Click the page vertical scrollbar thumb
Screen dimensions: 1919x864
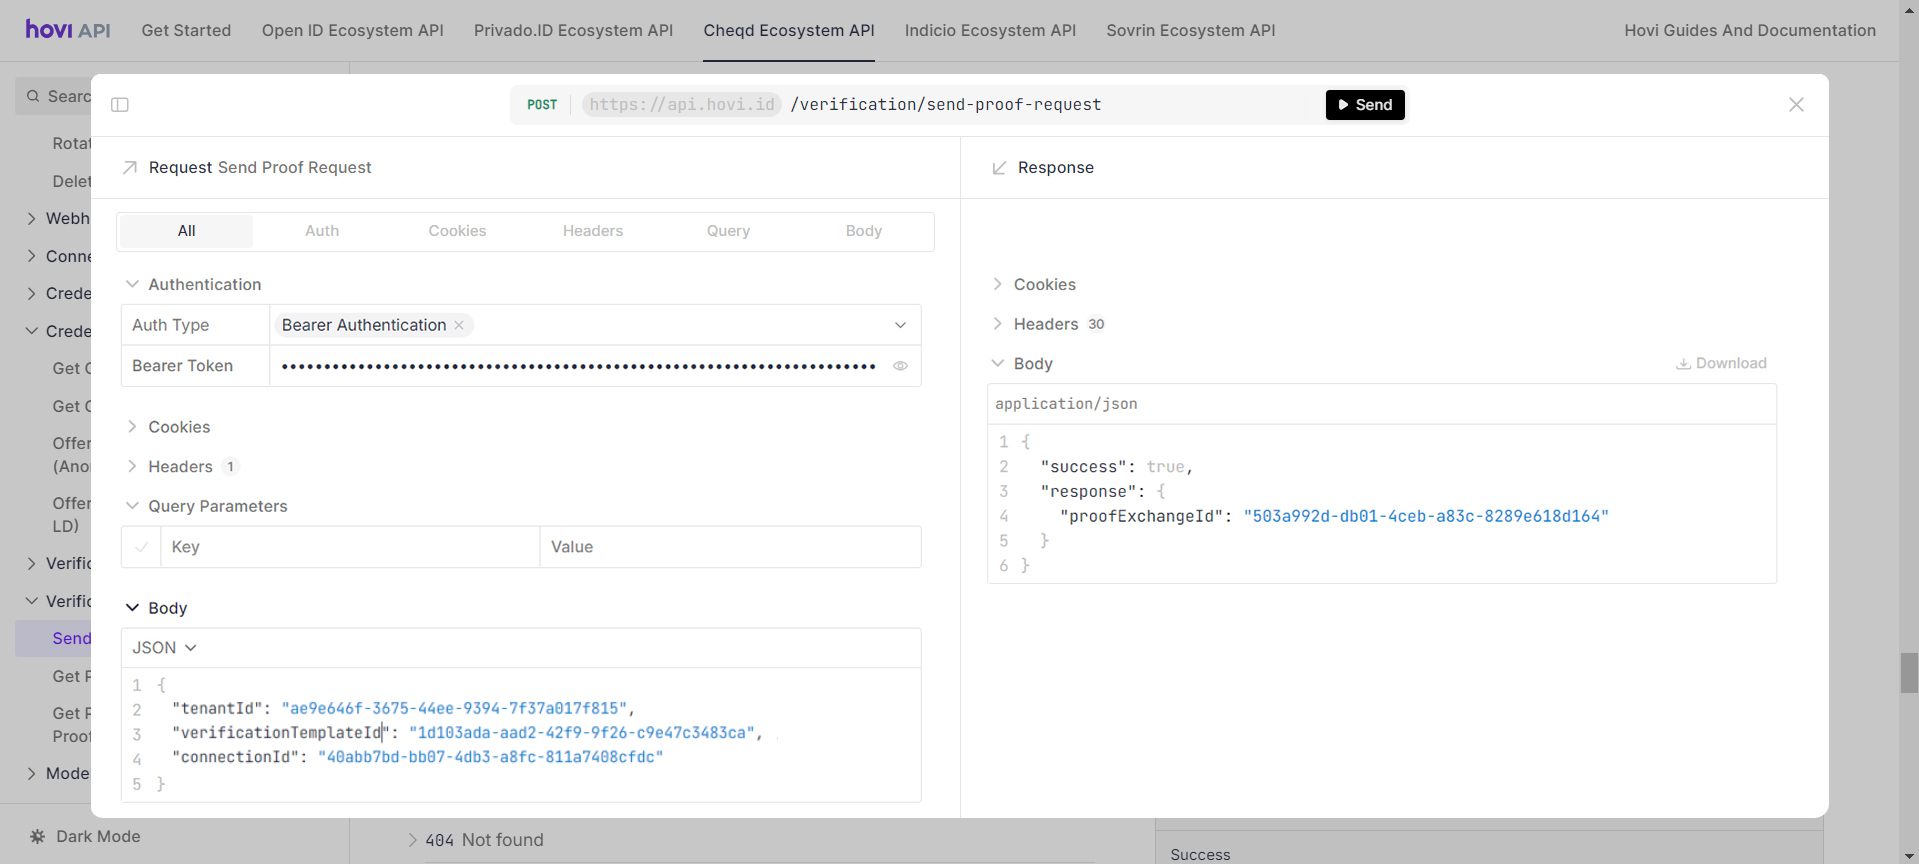[x=1908, y=672]
